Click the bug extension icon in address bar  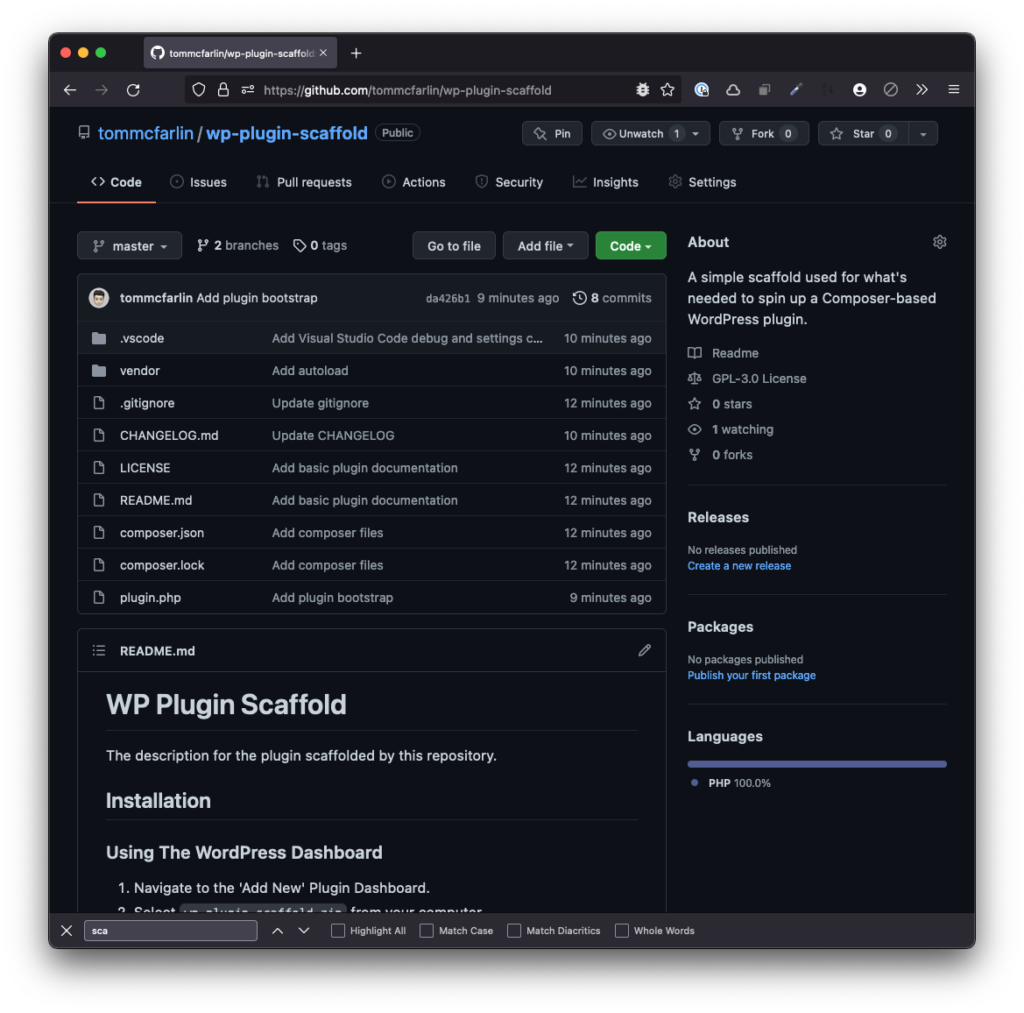point(643,90)
